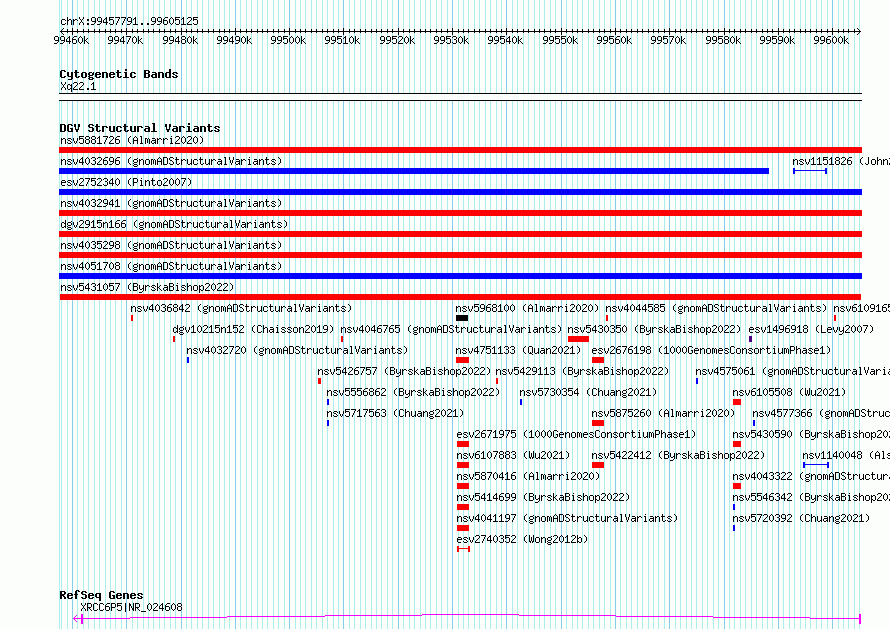Screen dimensions: 890x629
Task: Click the chrX:99457791..99605125 region label
Action: tap(129, 22)
